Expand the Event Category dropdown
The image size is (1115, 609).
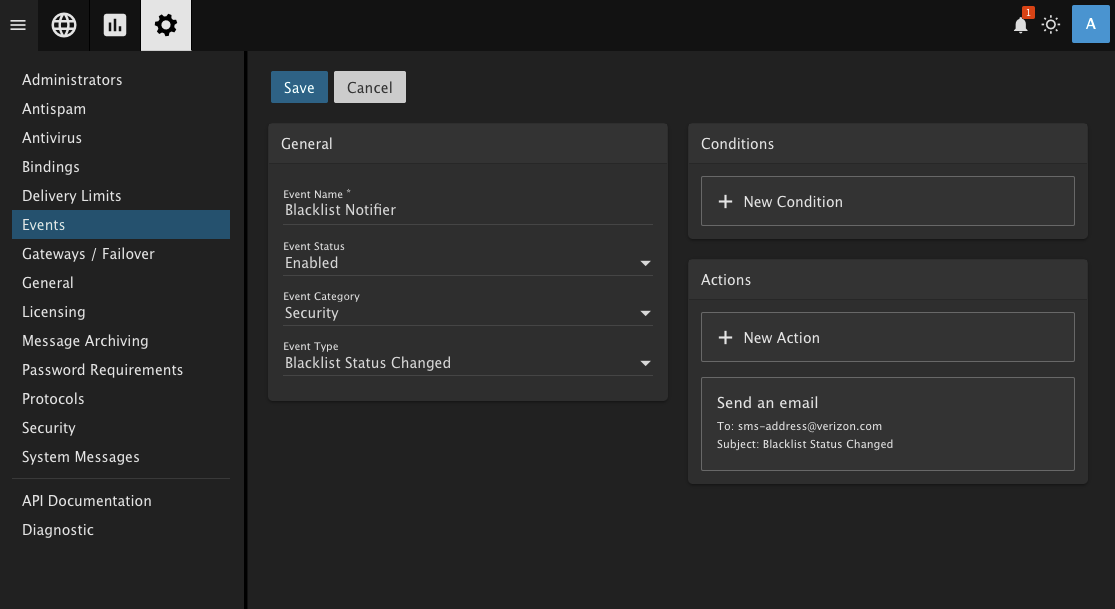click(645, 313)
